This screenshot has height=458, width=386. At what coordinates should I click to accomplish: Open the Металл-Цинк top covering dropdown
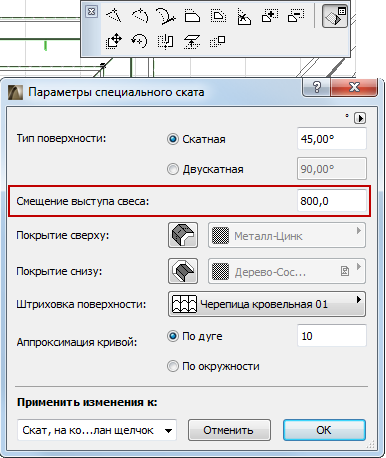pos(287,236)
